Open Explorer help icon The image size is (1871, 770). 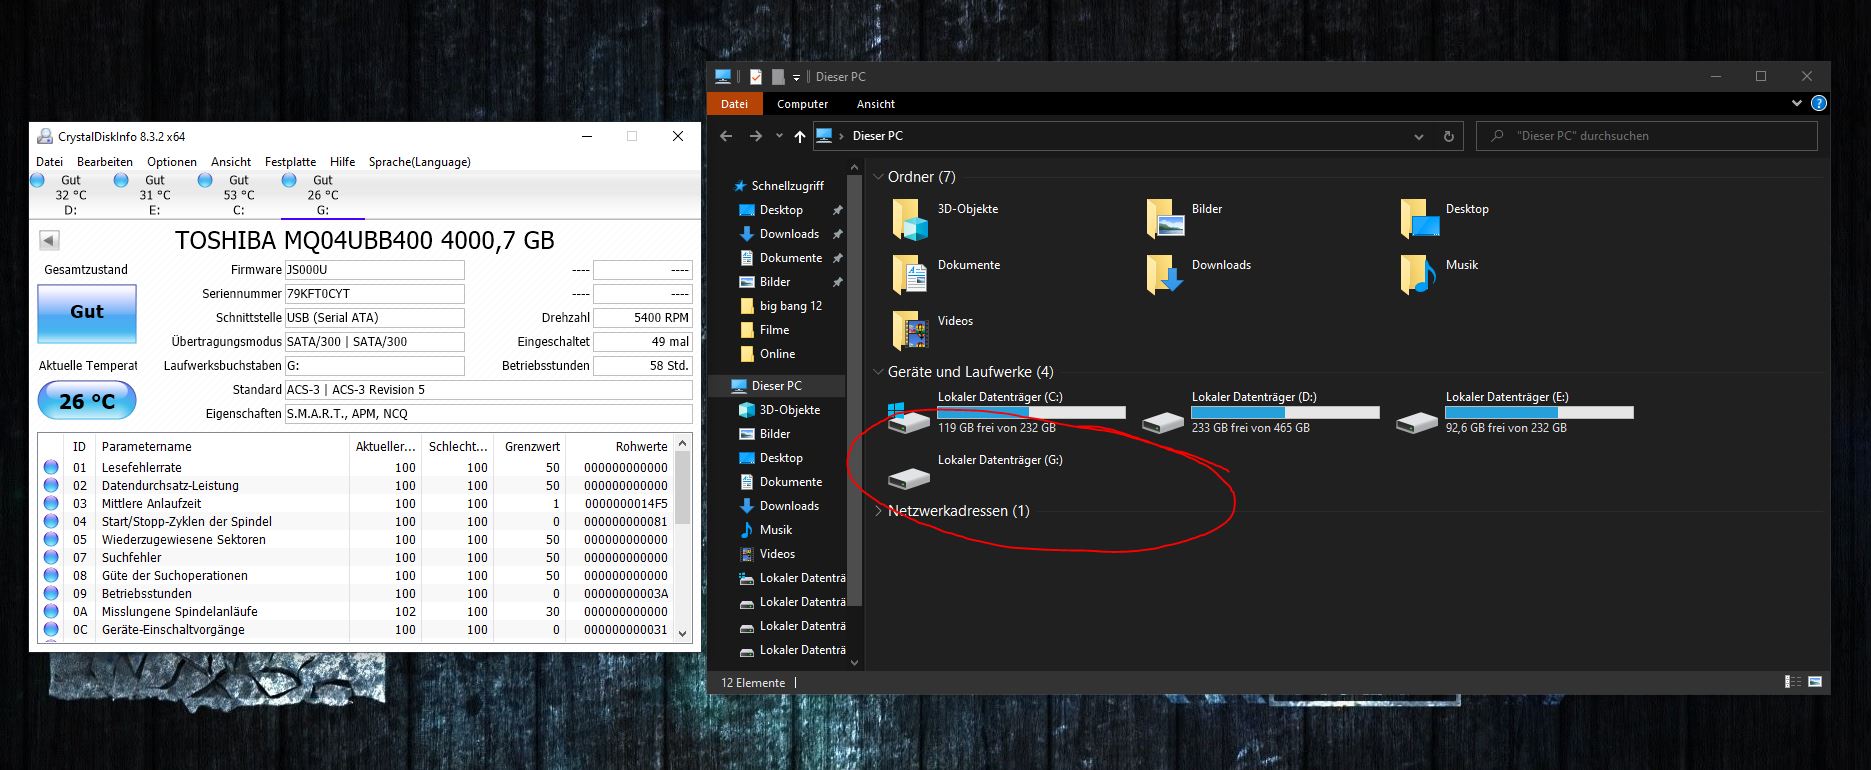[1818, 103]
